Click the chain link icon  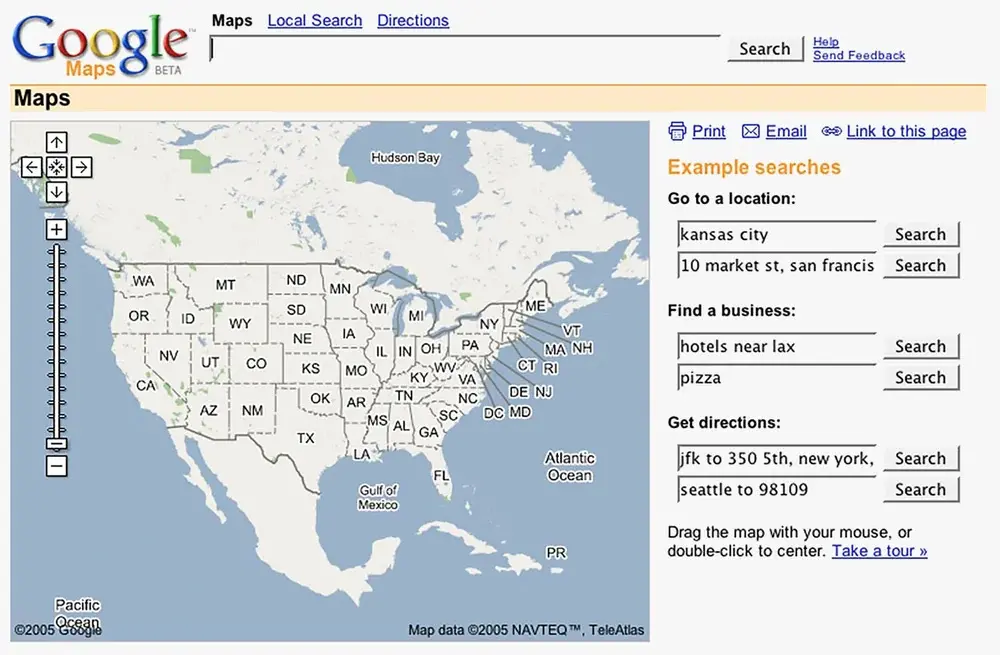[x=831, y=131]
